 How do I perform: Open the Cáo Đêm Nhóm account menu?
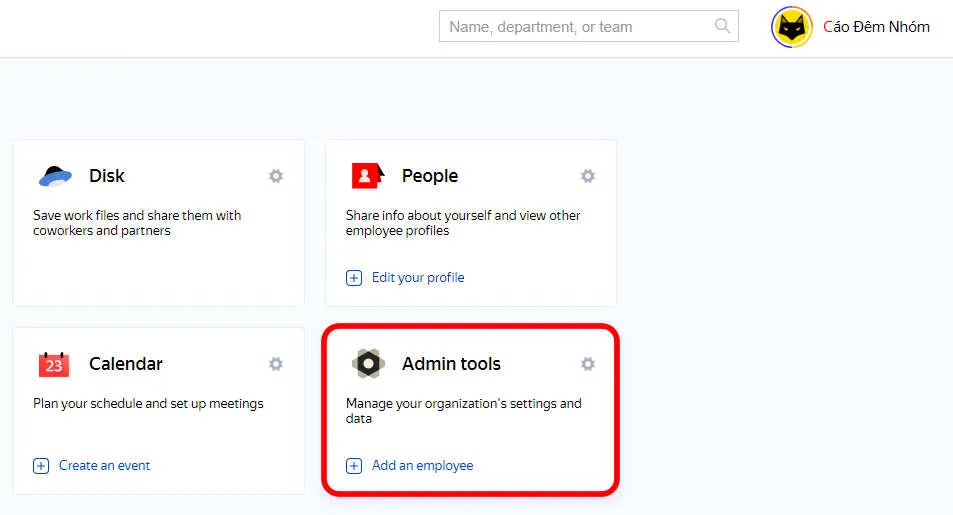(876, 27)
